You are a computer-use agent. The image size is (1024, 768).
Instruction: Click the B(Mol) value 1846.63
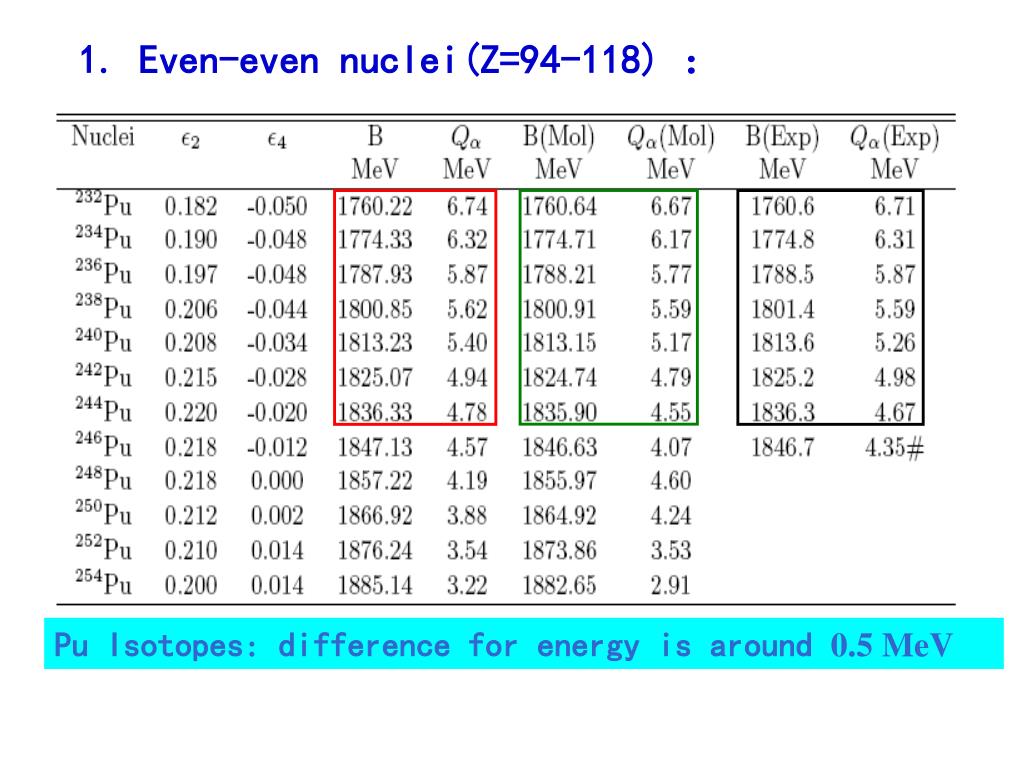click(559, 447)
